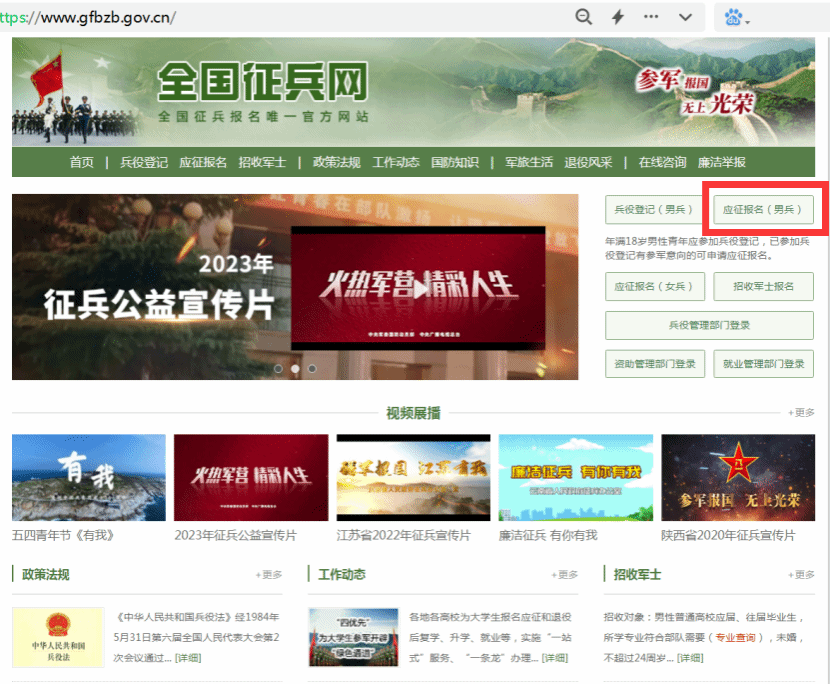Open the 五四青年节《有我》video thumbnail

89,478
